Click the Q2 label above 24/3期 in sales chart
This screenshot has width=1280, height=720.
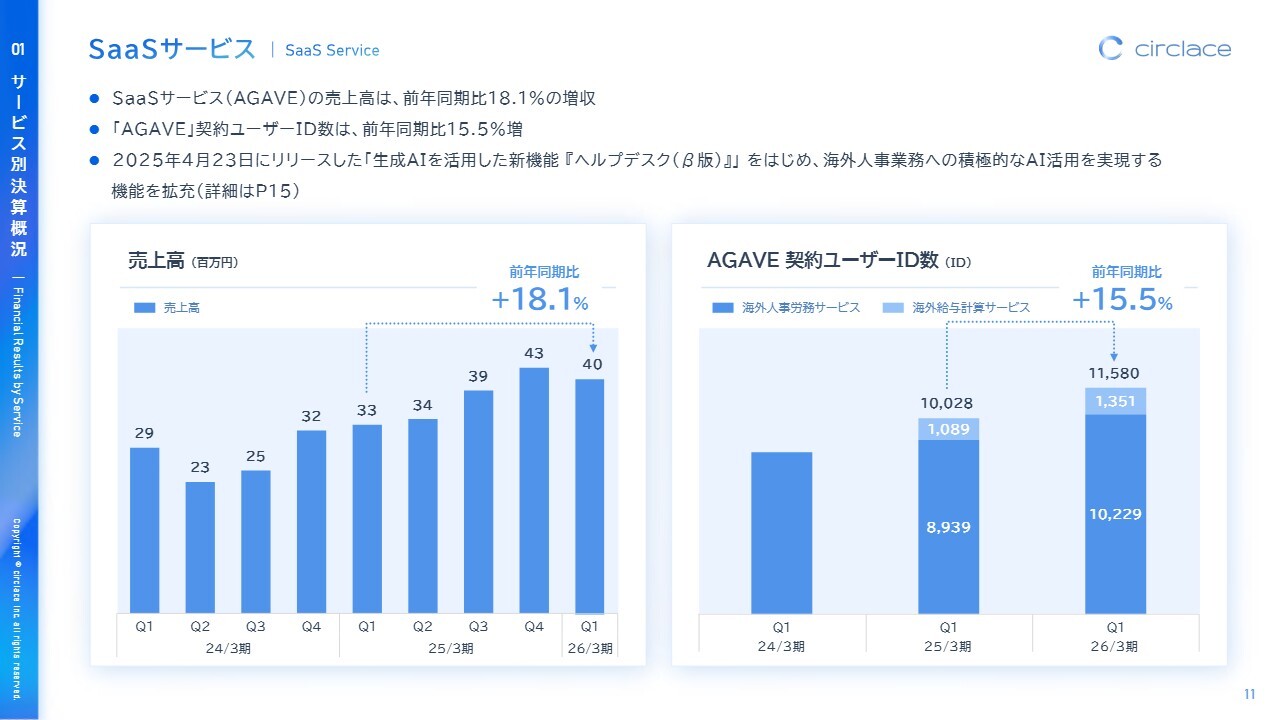pyautogui.click(x=200, y=627)
